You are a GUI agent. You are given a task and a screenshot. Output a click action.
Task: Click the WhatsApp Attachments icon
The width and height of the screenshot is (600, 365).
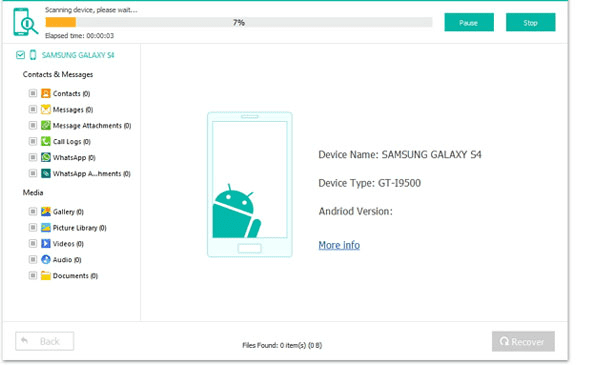[46, 173]
